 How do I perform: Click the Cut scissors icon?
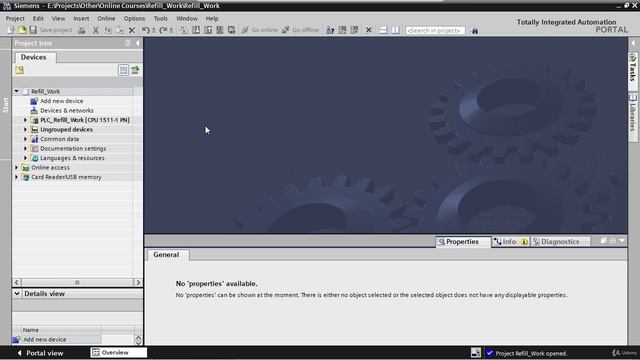pos(96,30)
